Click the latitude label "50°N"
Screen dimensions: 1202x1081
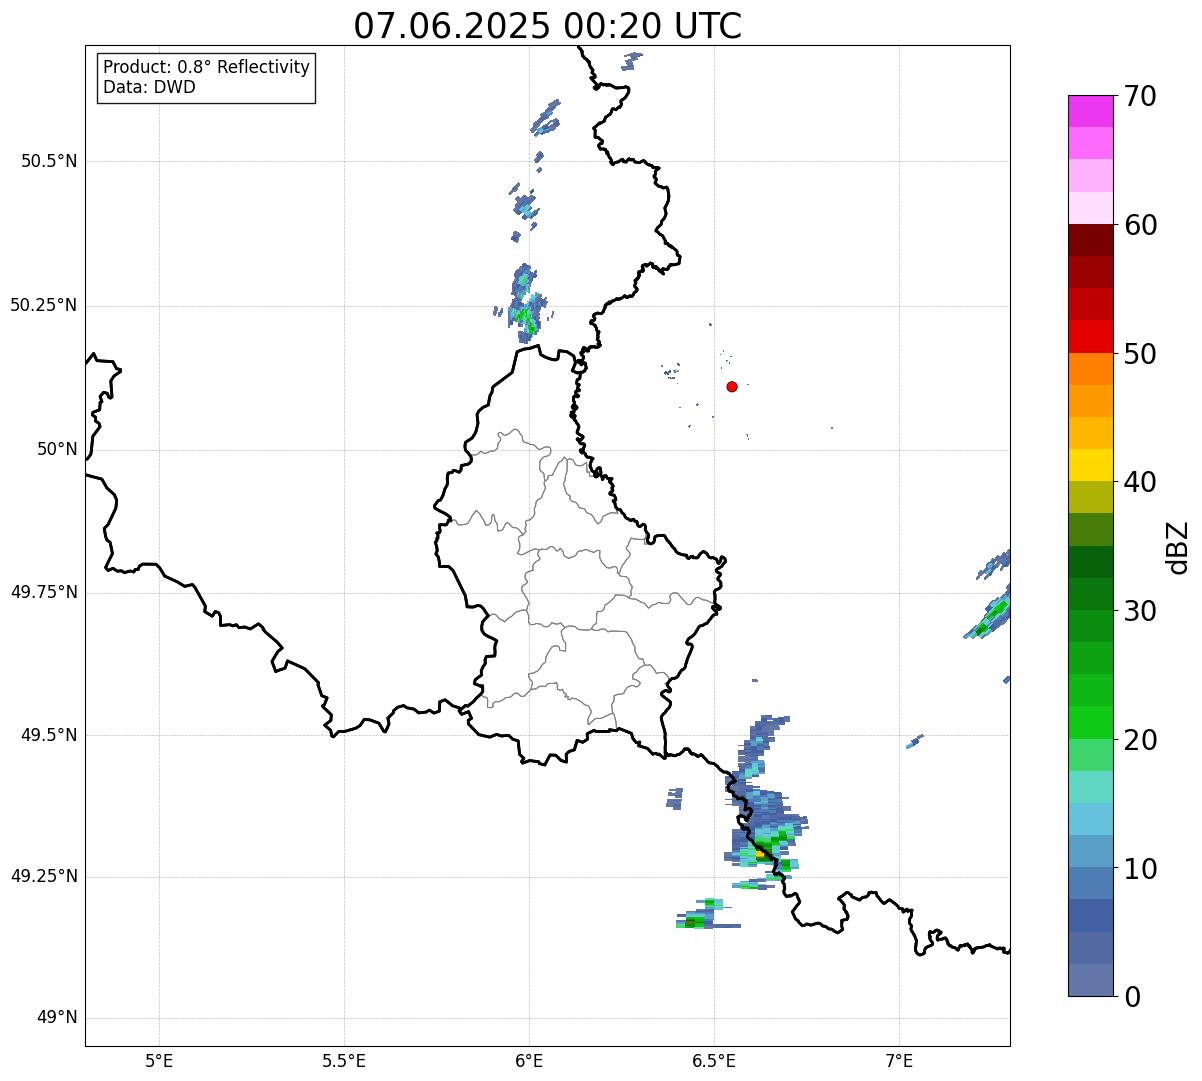click(57, 449)
